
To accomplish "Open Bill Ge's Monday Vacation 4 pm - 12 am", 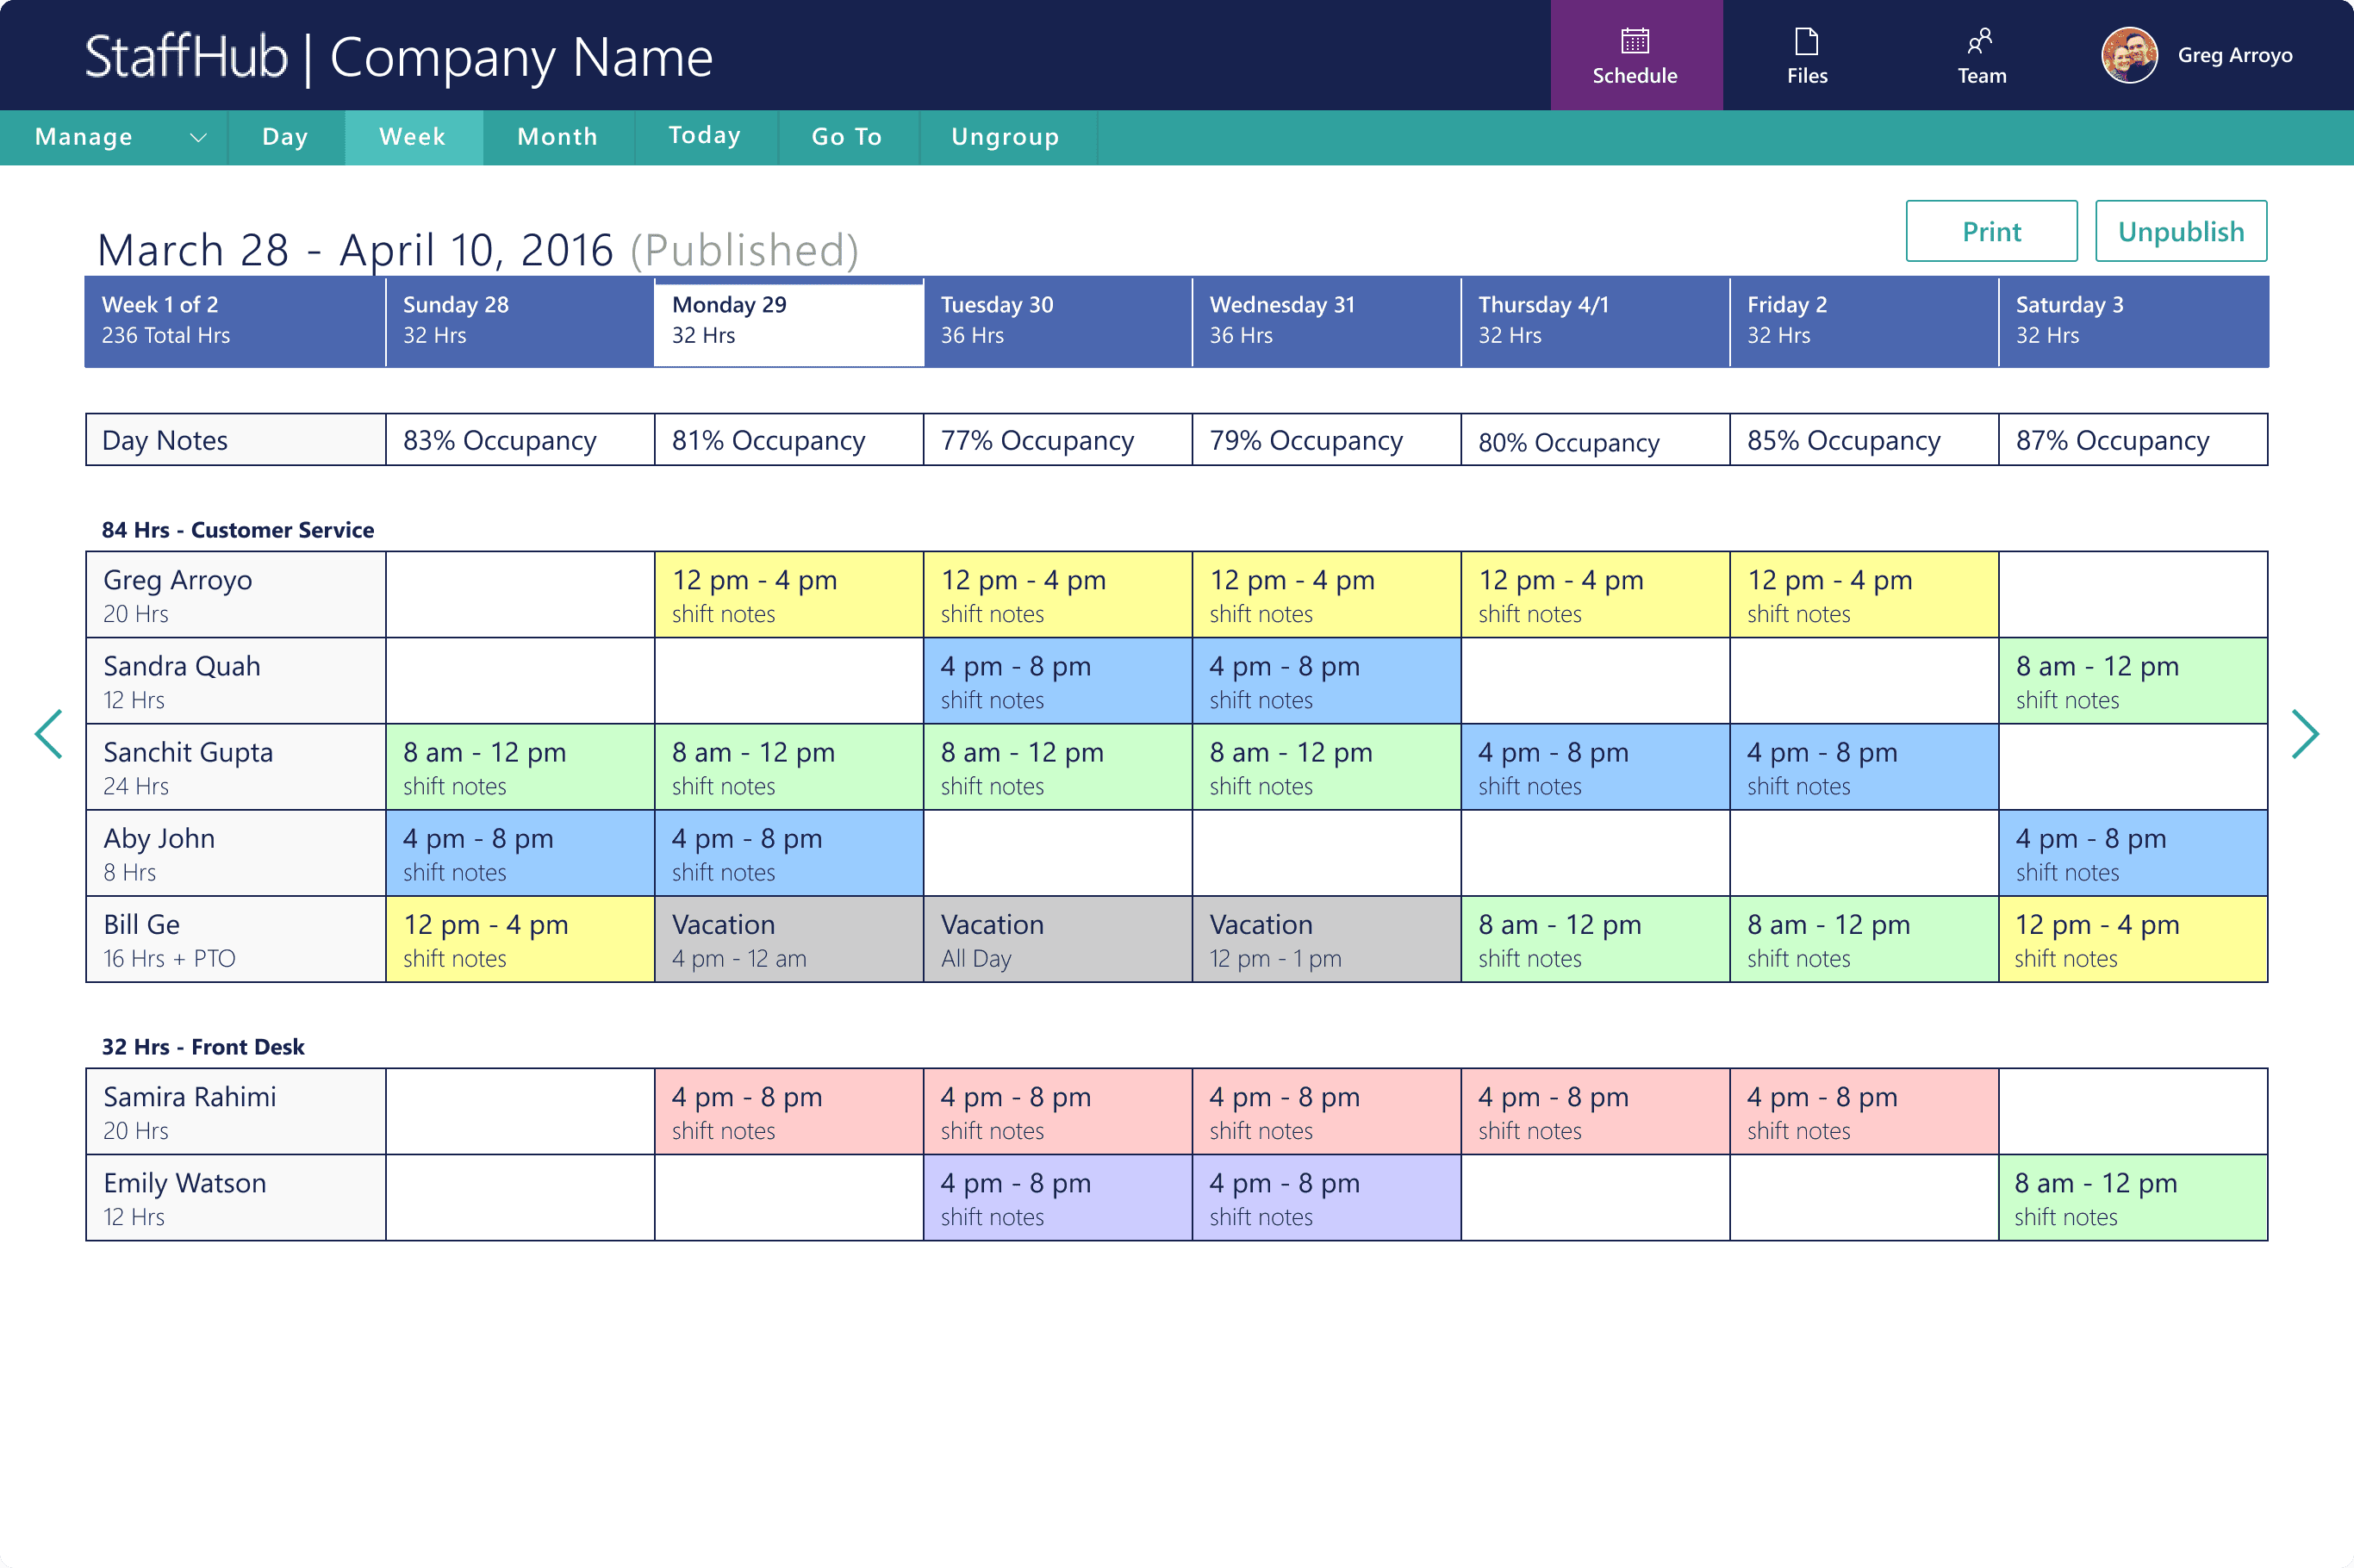I will pos(789,939).
